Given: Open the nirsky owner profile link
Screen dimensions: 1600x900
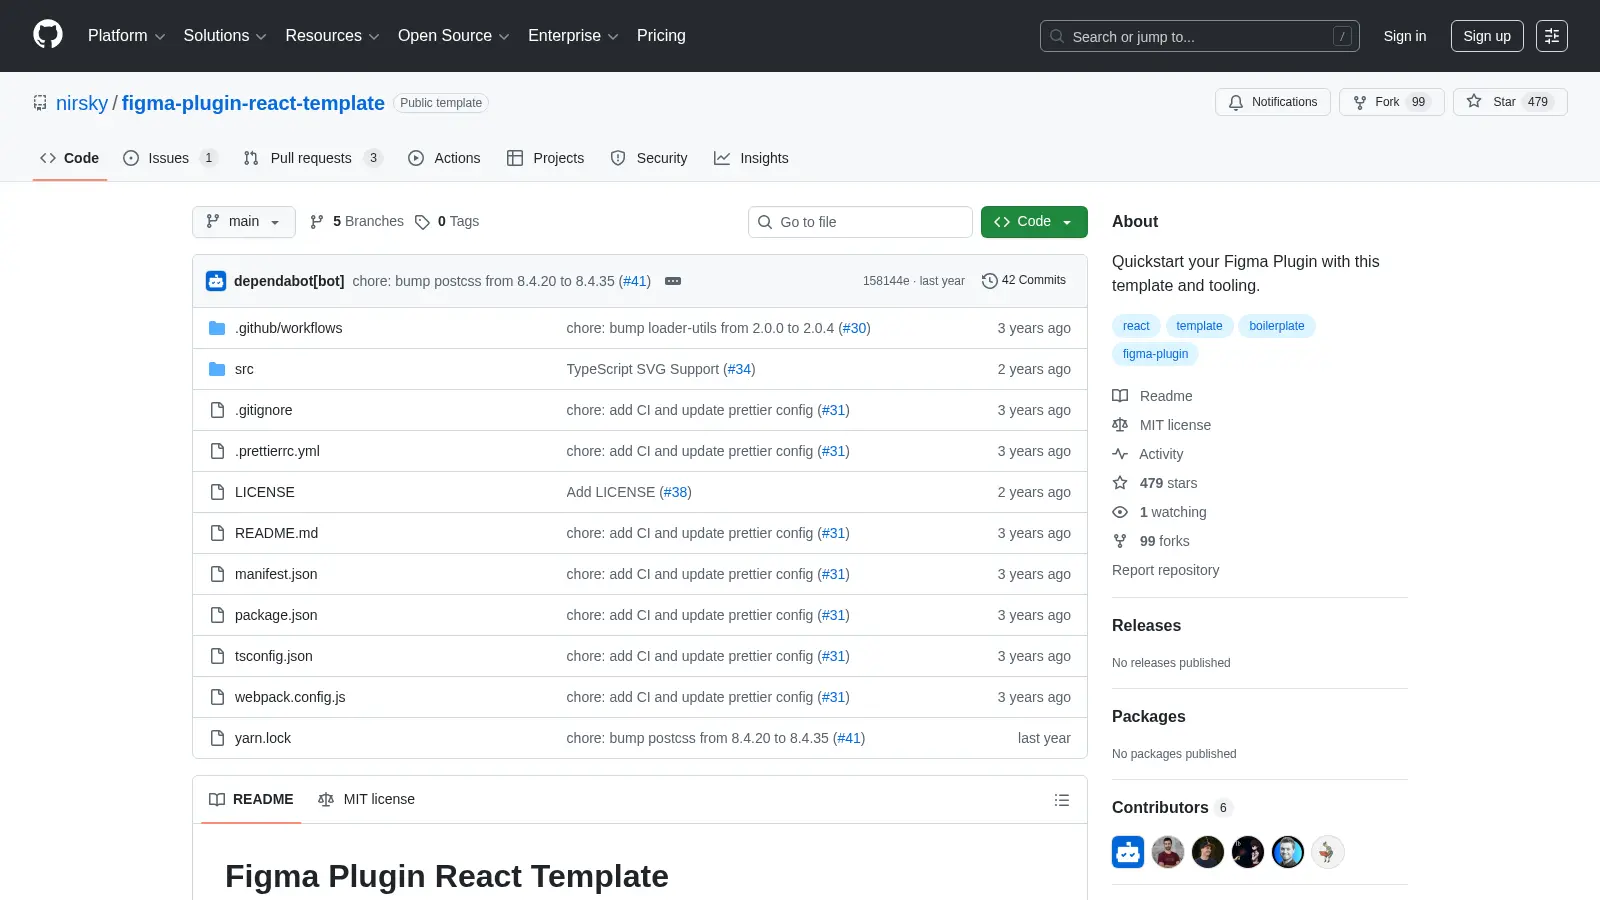Looking at the screenshot, I should coord(82,103).
